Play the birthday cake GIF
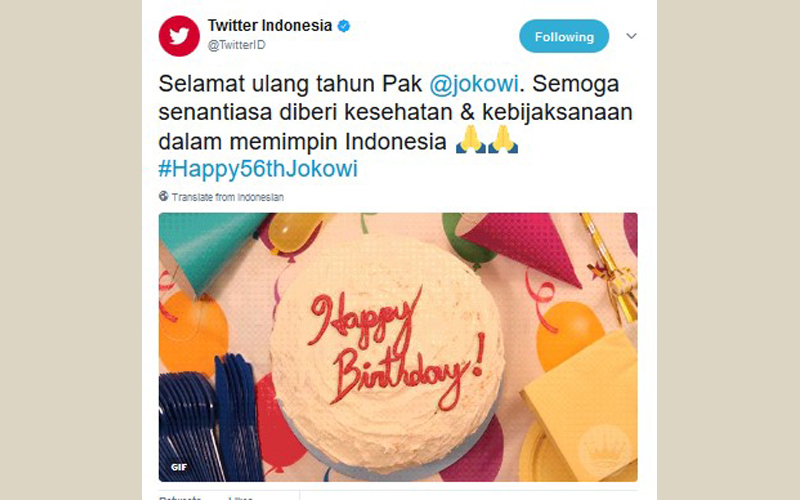This screenshot has height=500, width=800. click(x=398, y=347)
